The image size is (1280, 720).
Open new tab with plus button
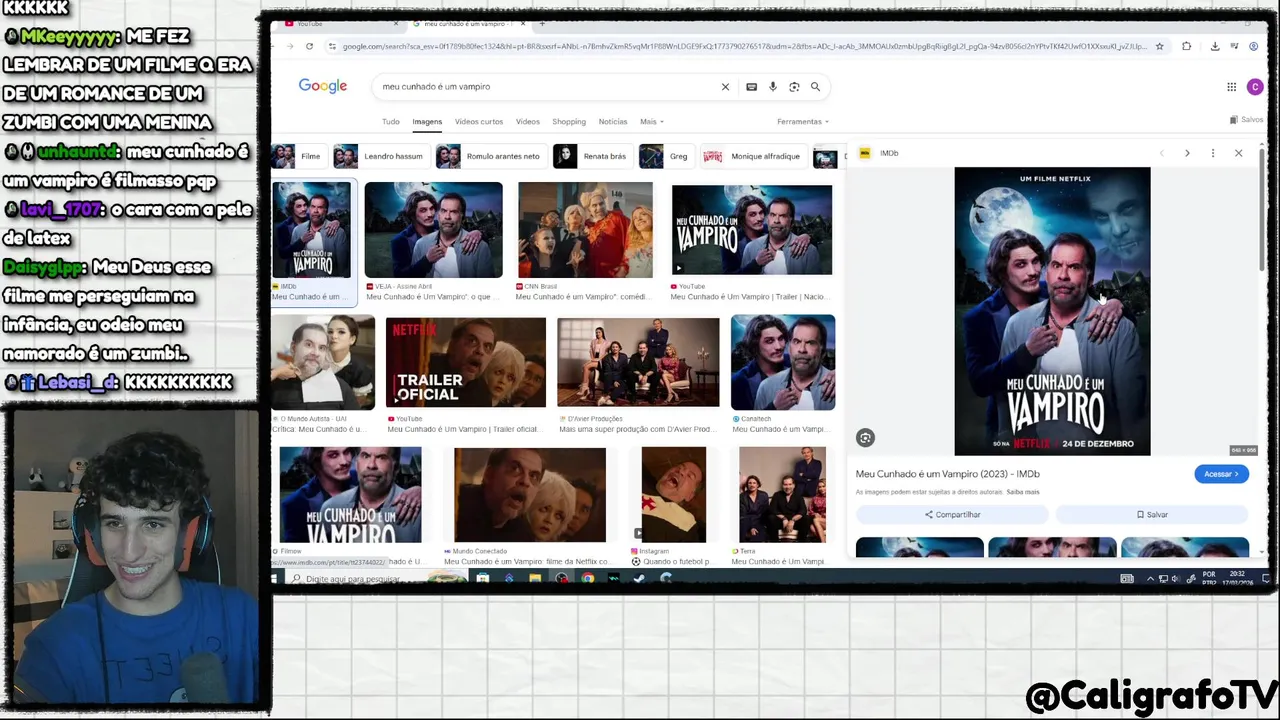(542, 23)
